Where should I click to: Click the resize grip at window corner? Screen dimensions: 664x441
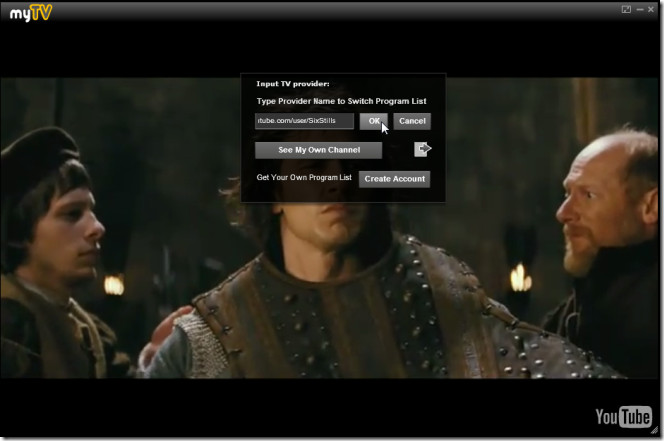(x=654, y=430)
